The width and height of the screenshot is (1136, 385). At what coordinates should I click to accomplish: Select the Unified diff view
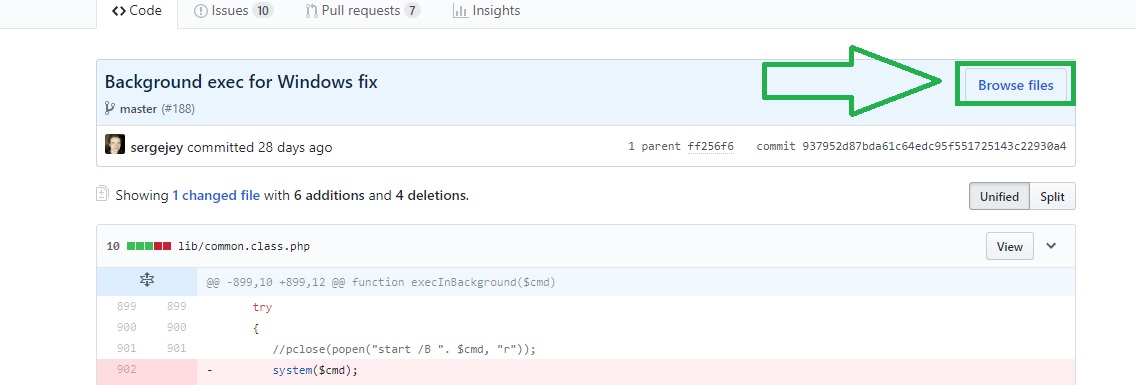(999, 196)
